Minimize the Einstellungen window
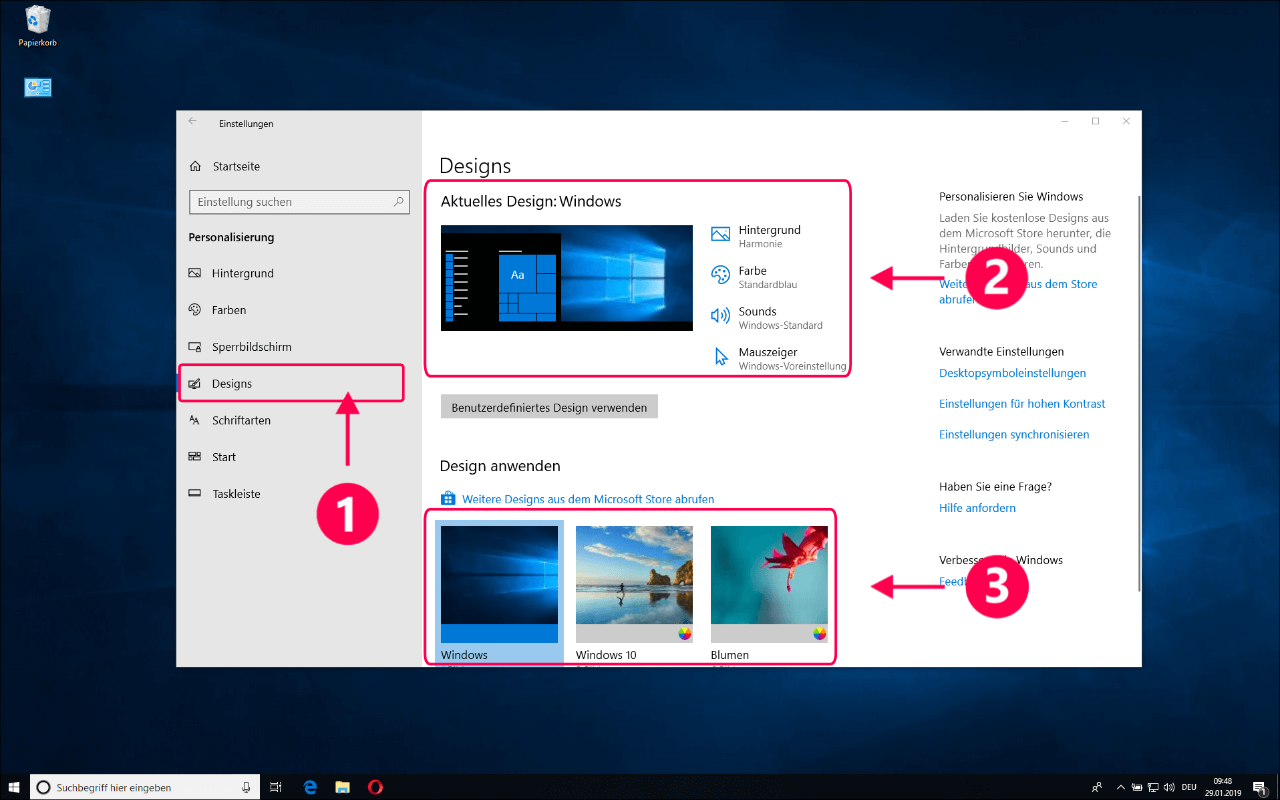 coord(1064,121)
